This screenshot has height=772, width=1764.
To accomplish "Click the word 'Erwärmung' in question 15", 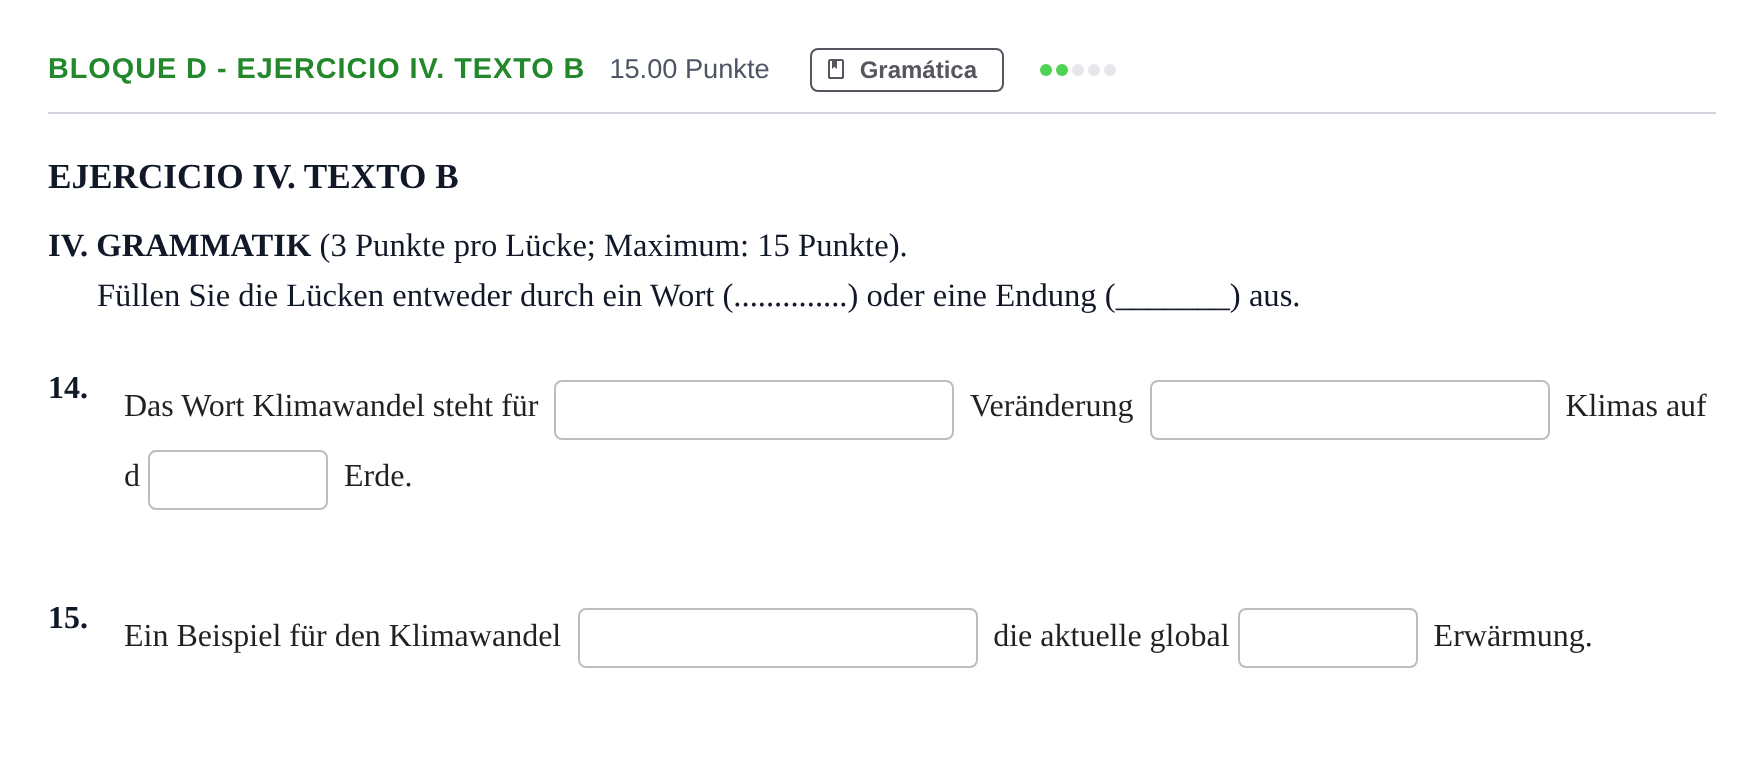I will coord(1512,636).
